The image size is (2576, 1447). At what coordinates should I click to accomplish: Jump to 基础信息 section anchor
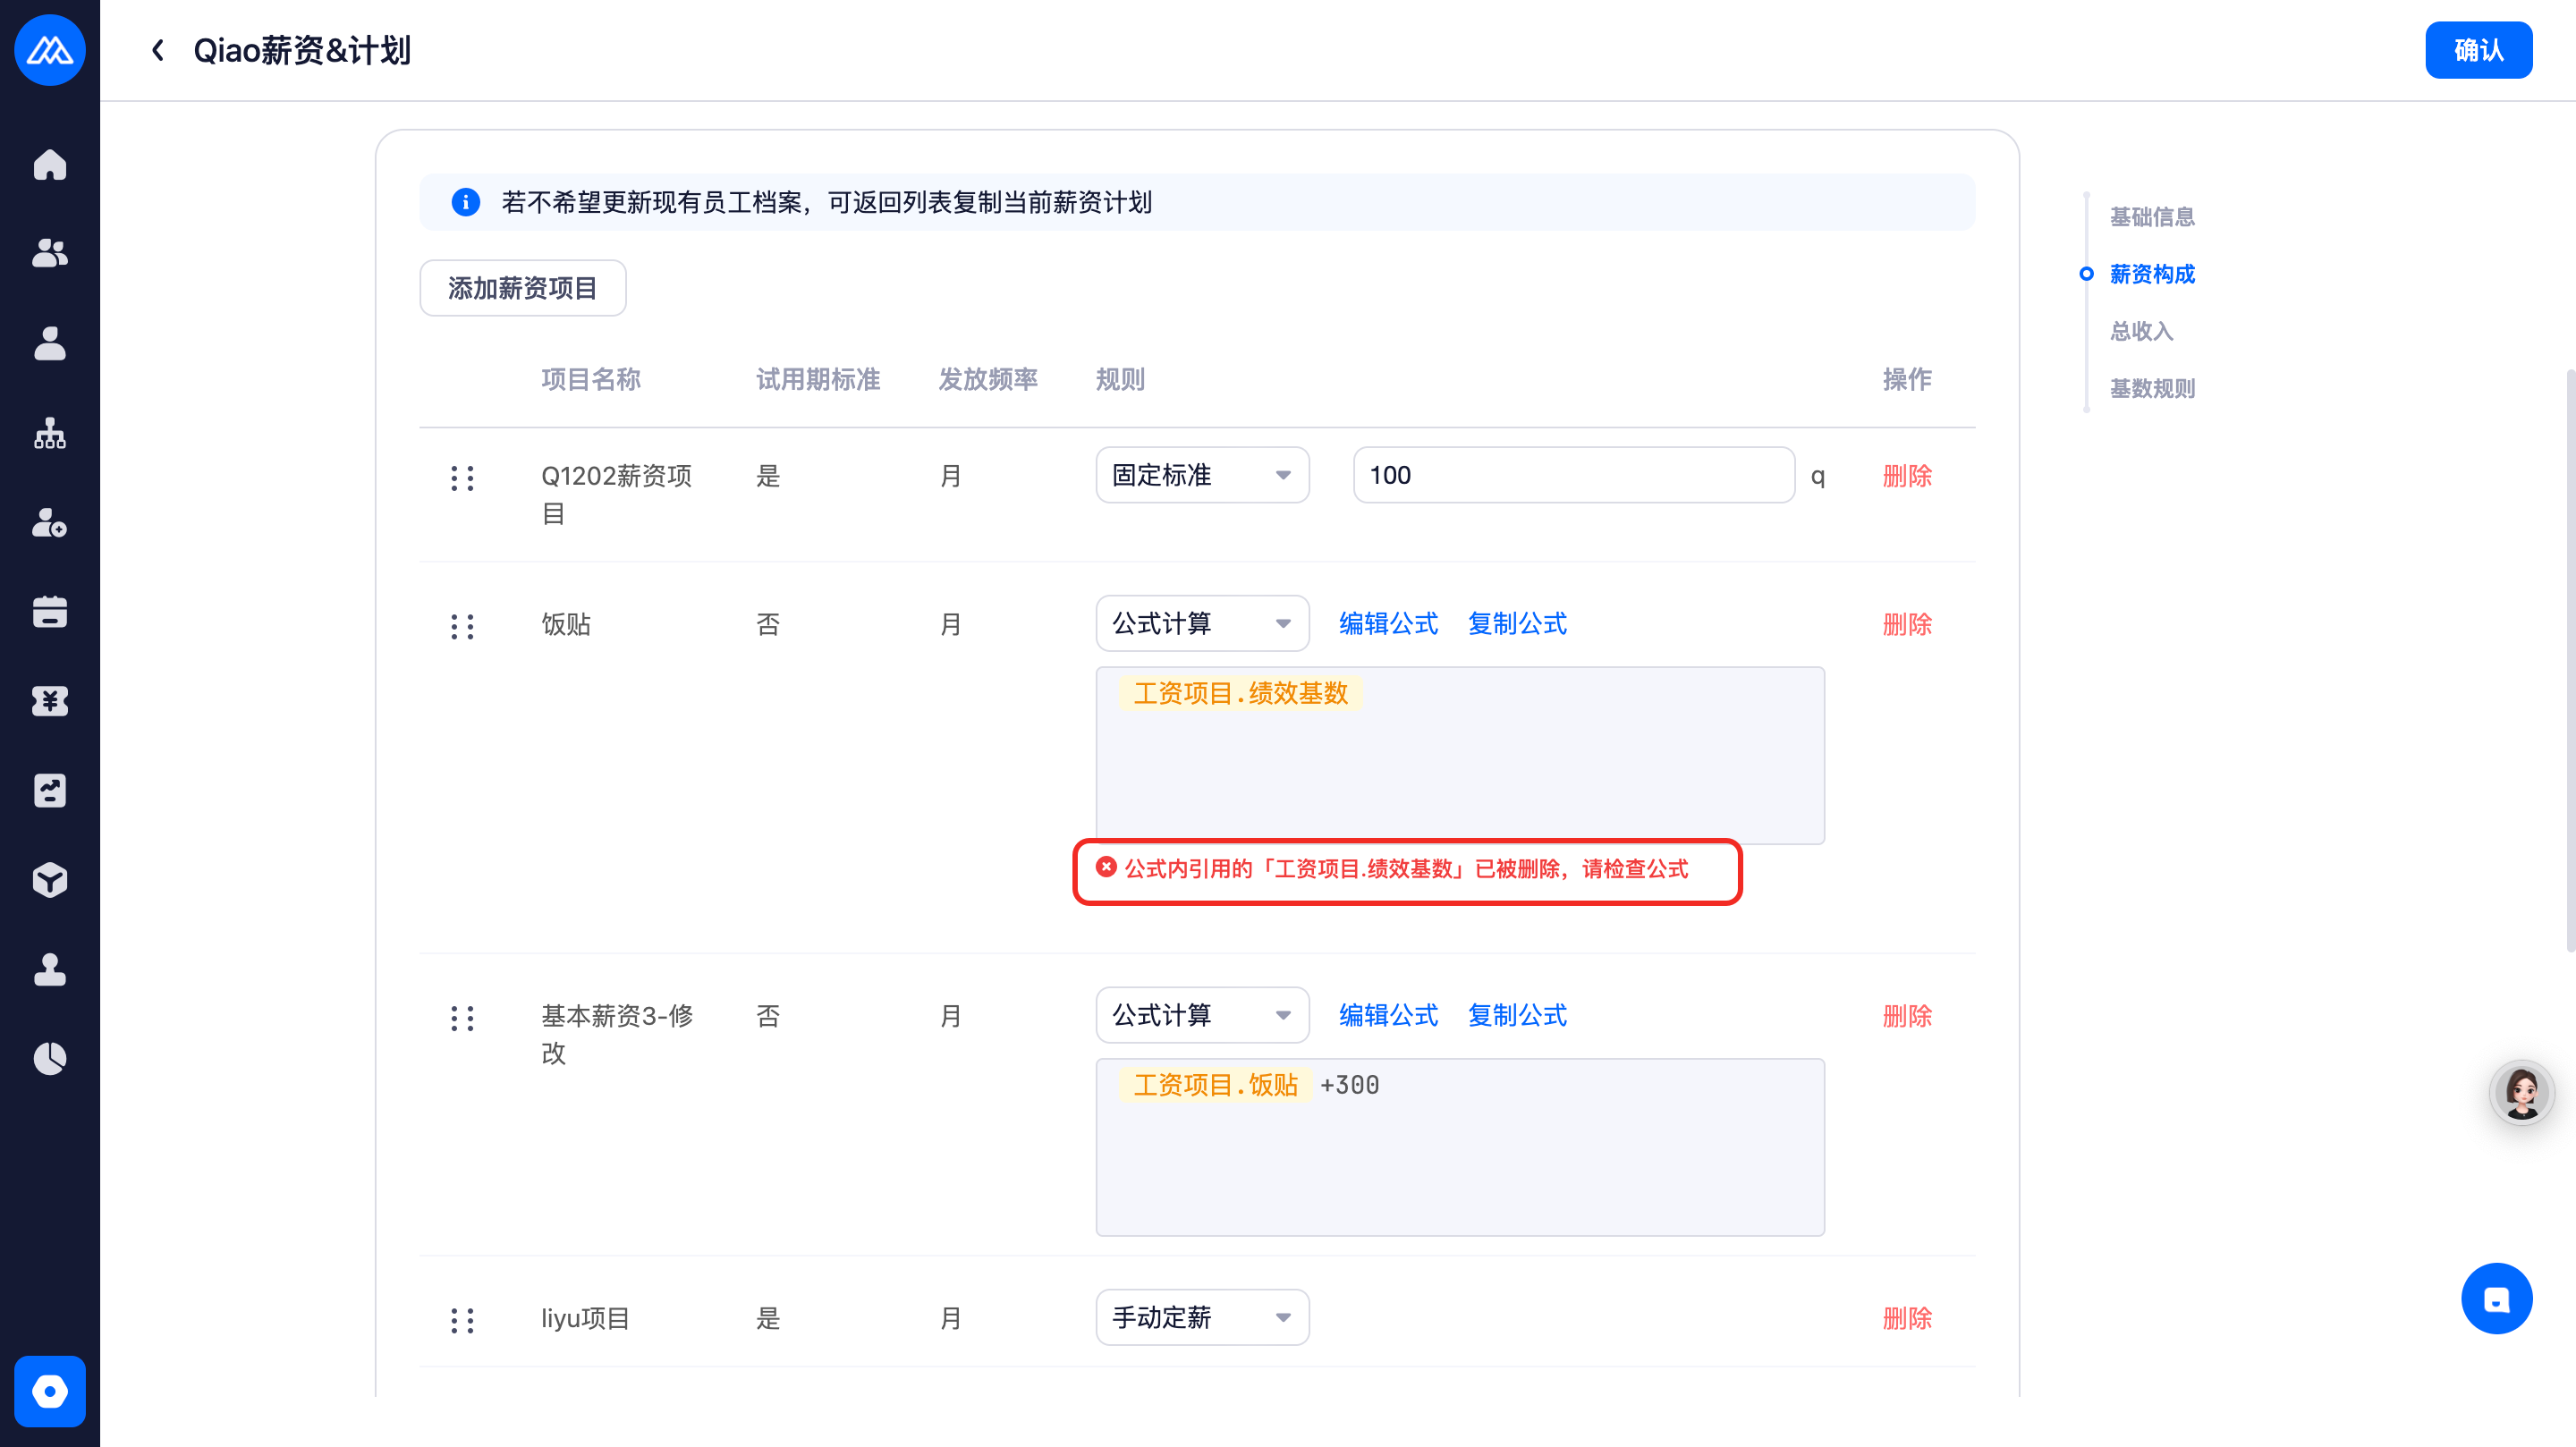coord(2152,217)
